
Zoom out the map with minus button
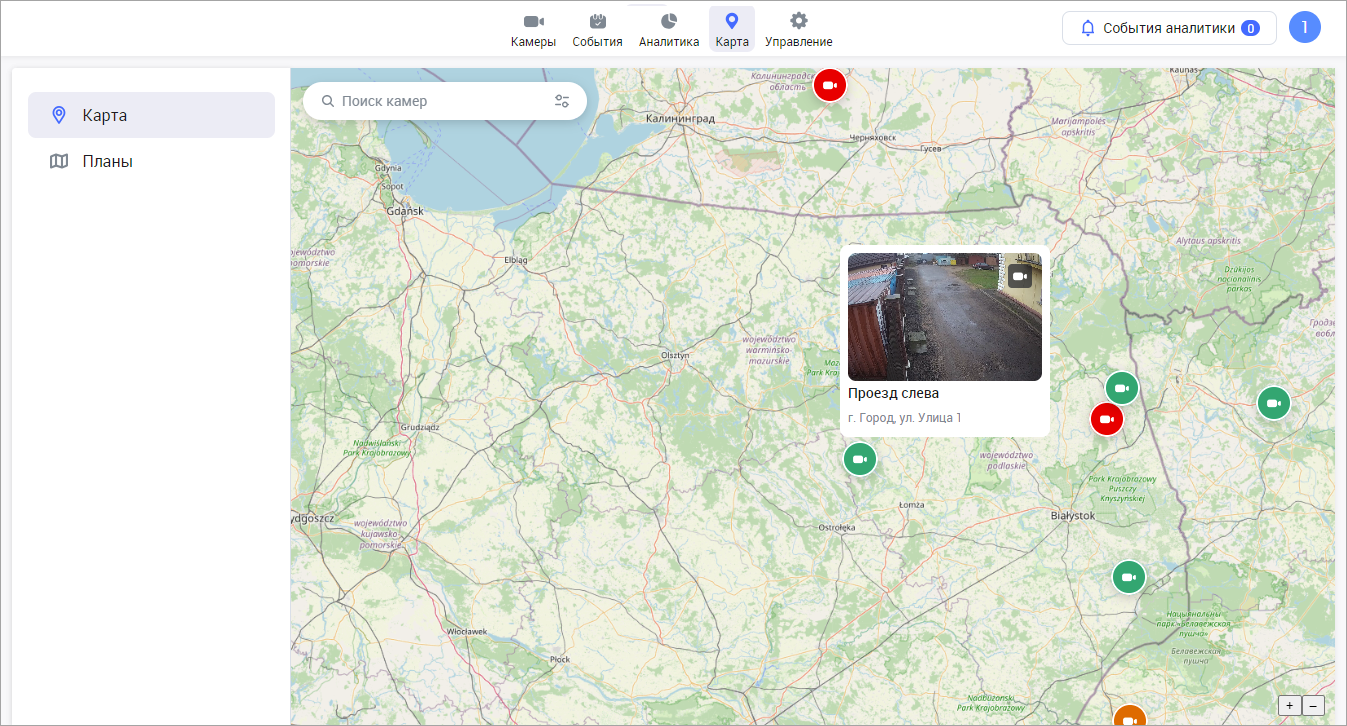coord(1313,705)
